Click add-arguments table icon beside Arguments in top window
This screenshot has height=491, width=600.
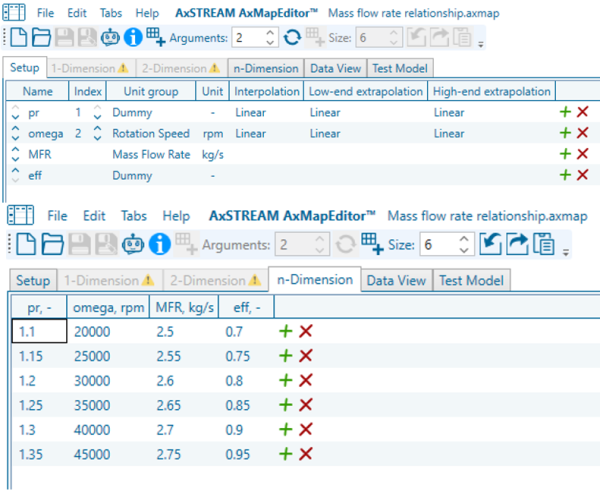point(156,37)
